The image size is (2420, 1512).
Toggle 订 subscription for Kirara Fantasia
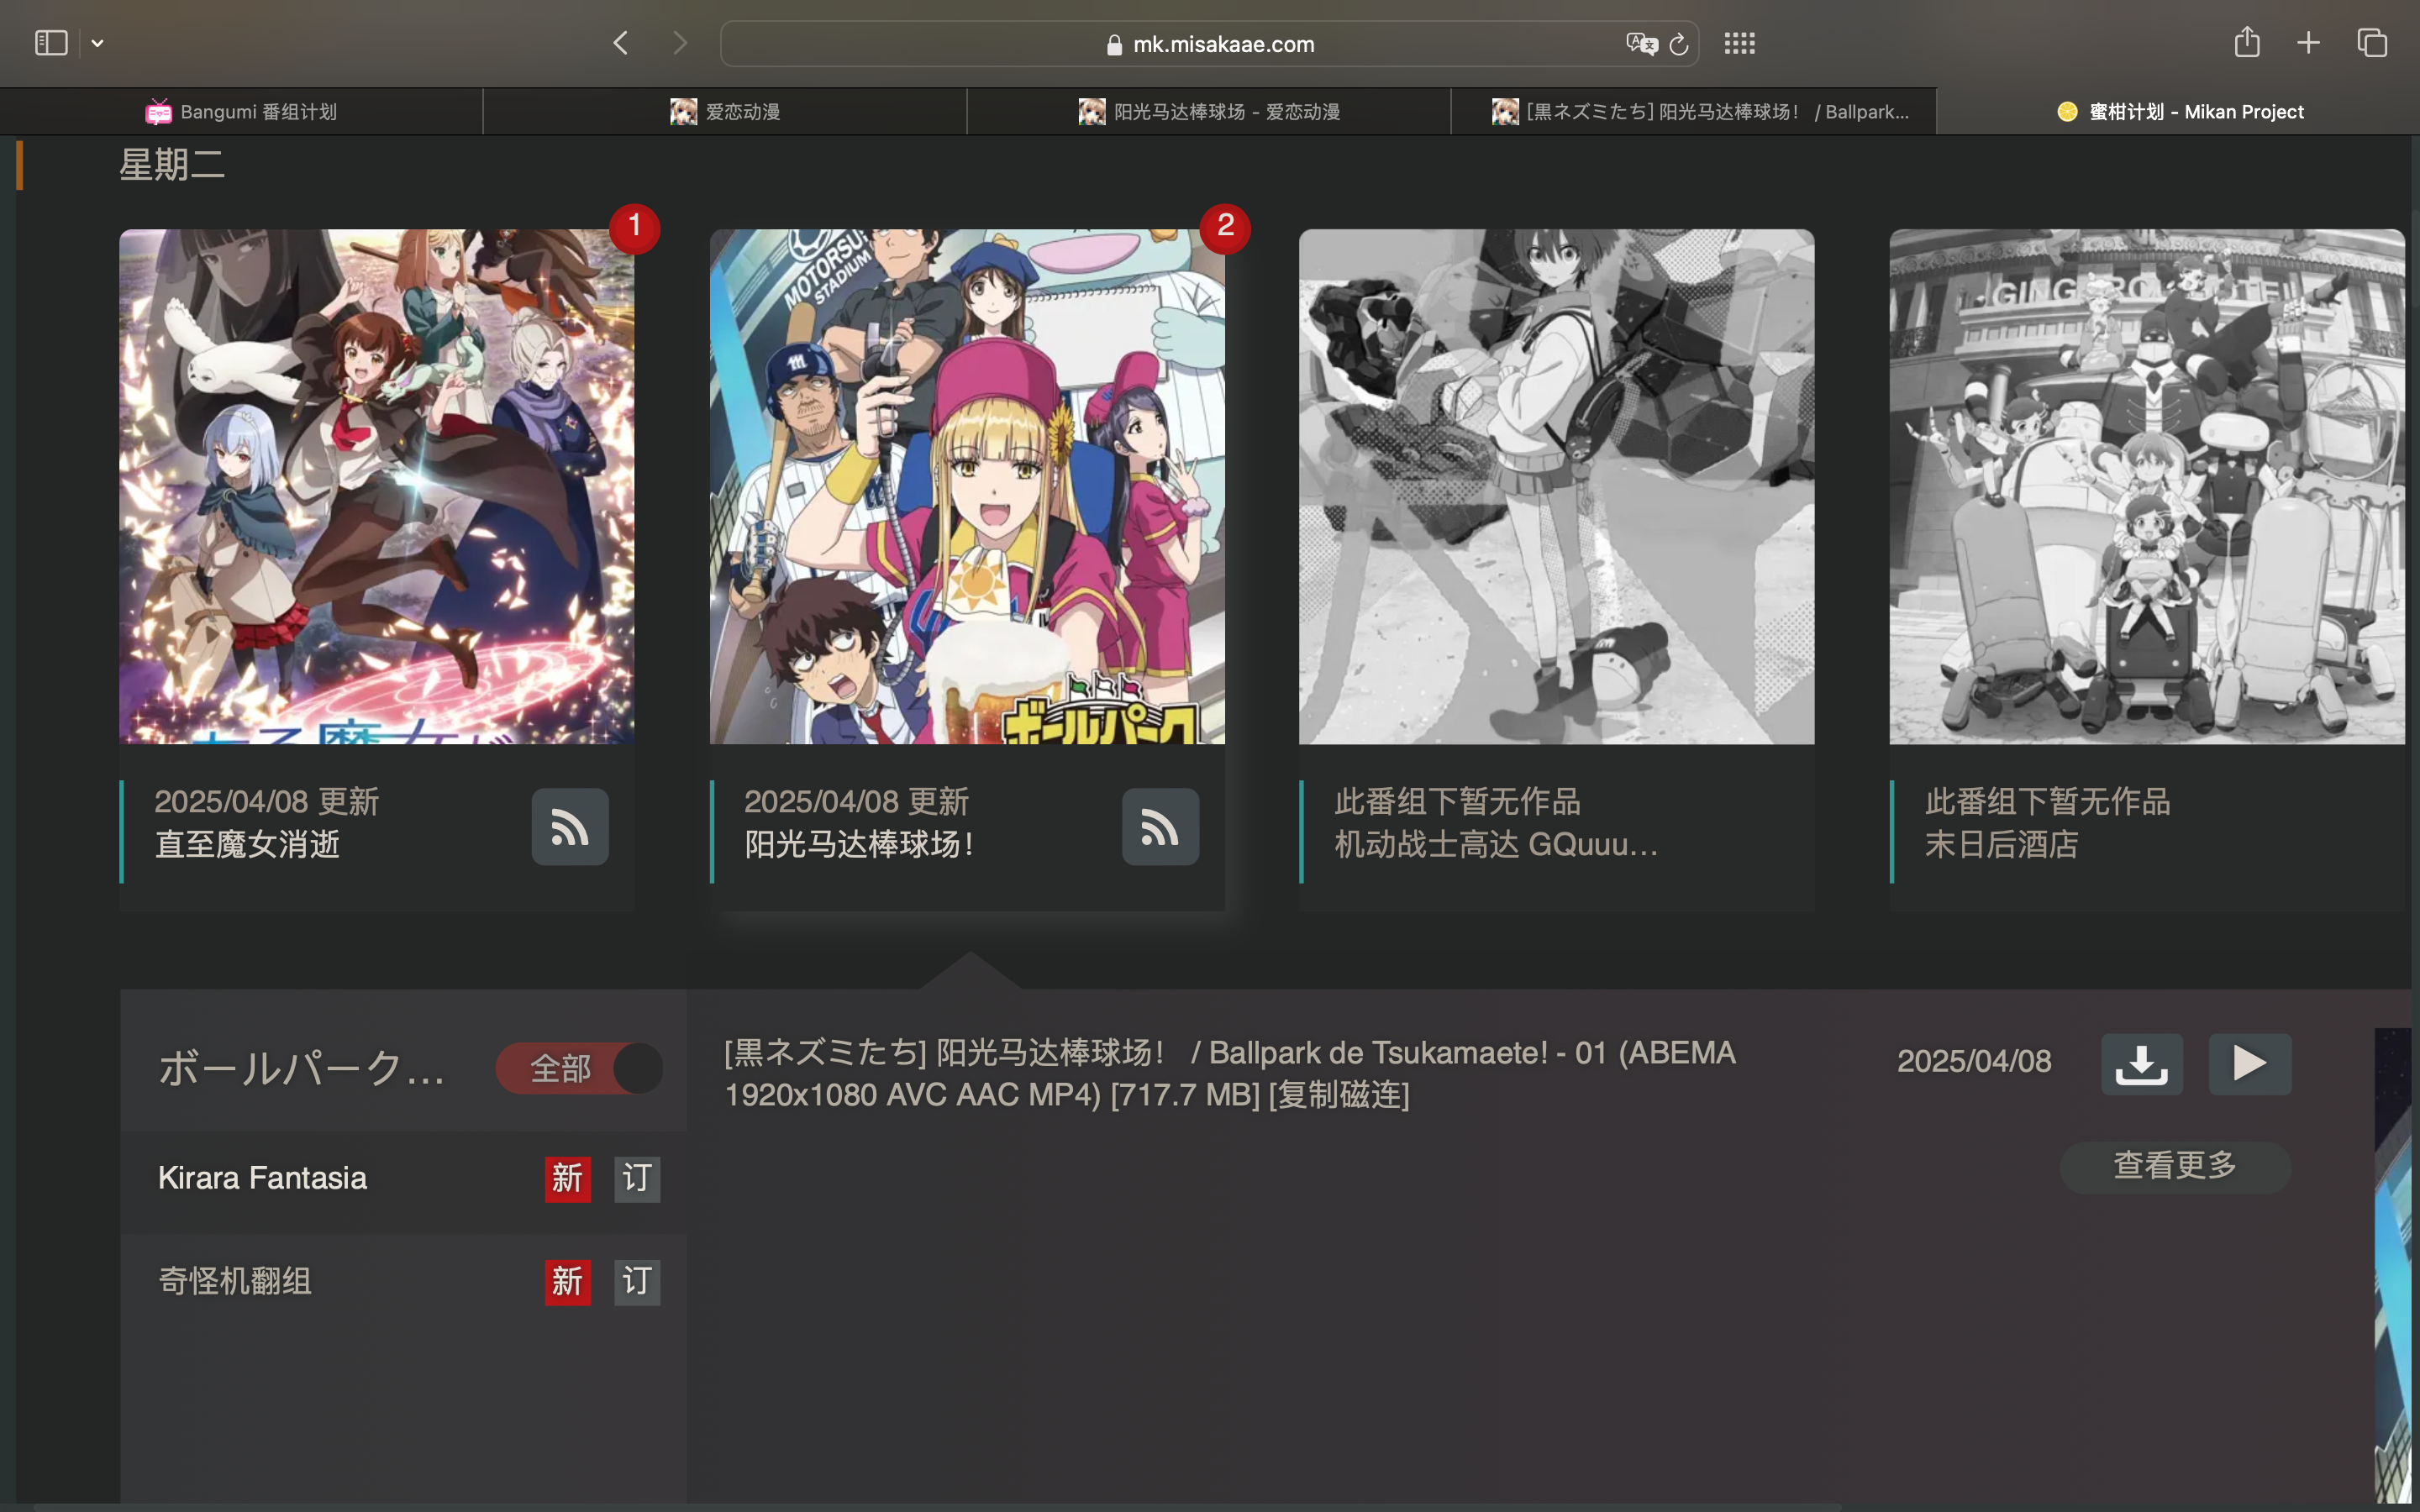637,1179
